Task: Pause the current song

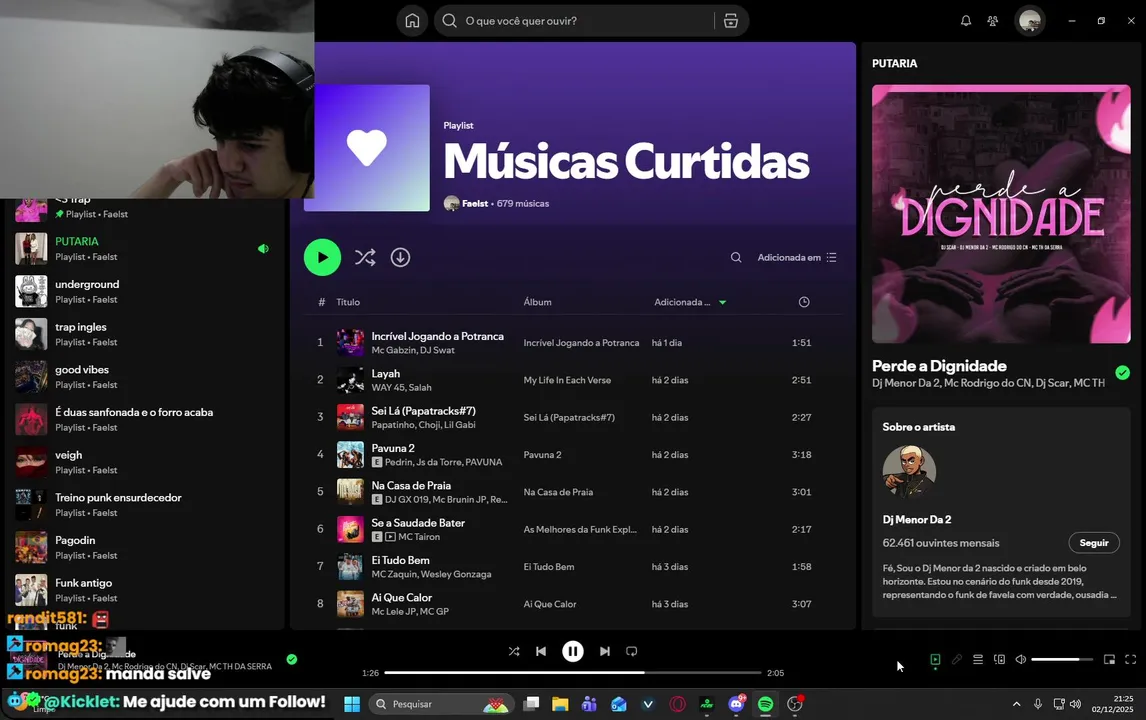Action: tap(573, 651)
